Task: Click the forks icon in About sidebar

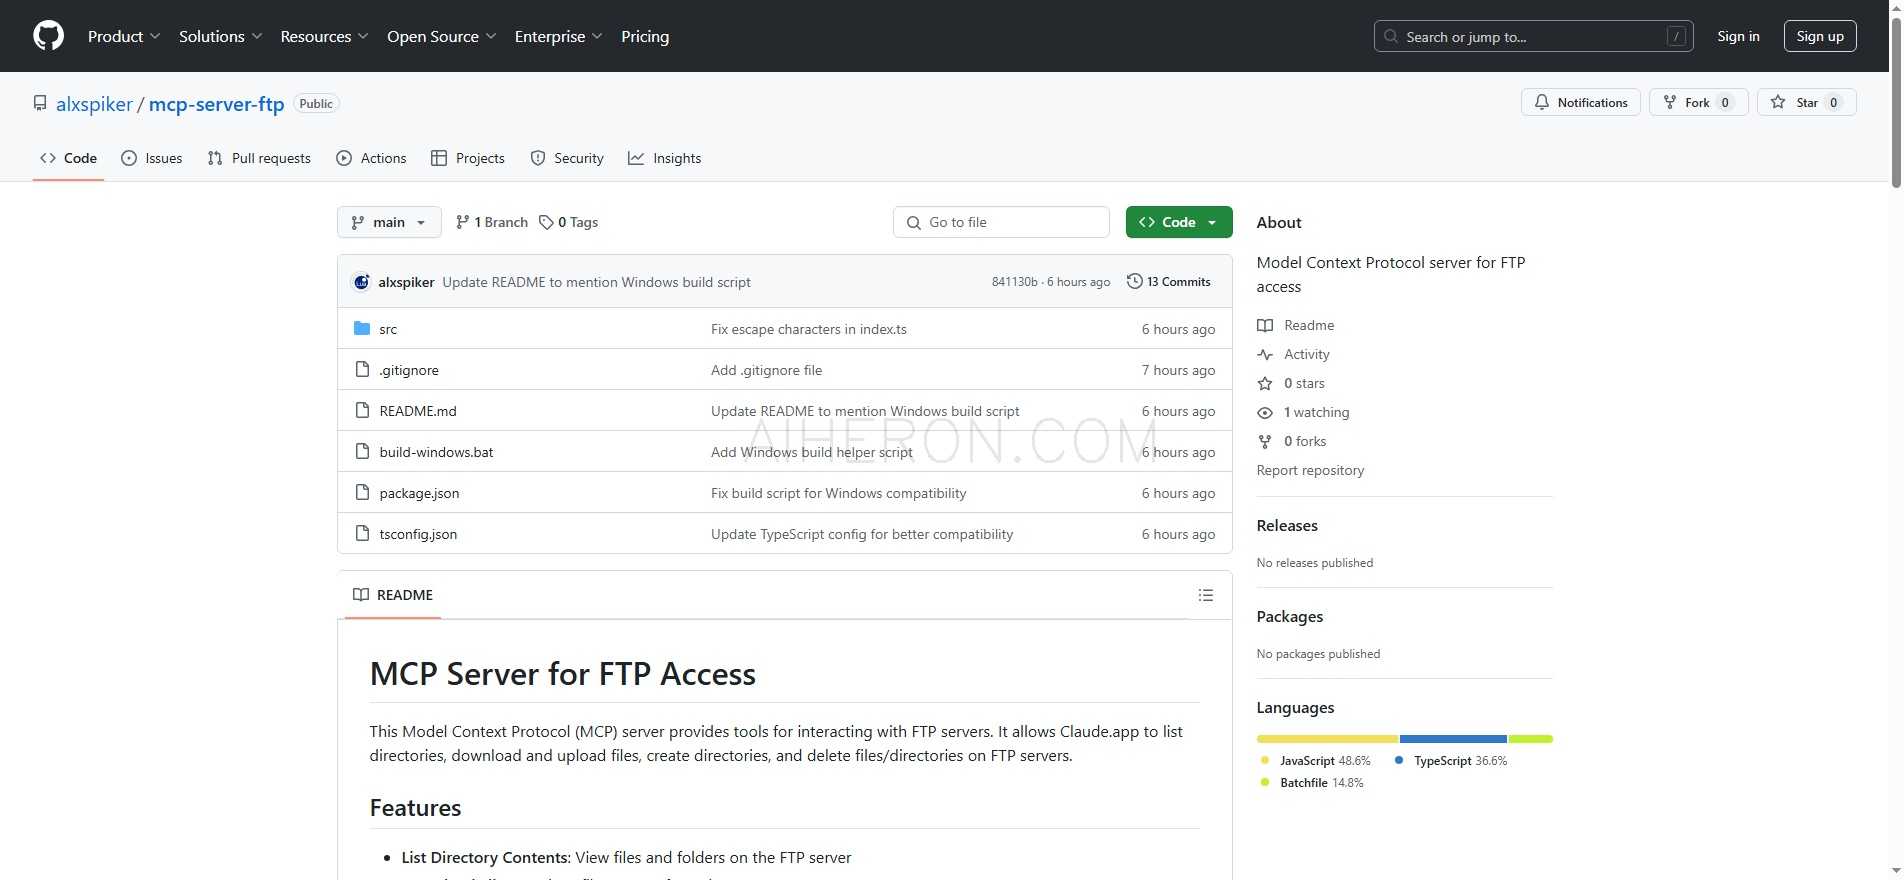Action: click(x=1265, y=441)
